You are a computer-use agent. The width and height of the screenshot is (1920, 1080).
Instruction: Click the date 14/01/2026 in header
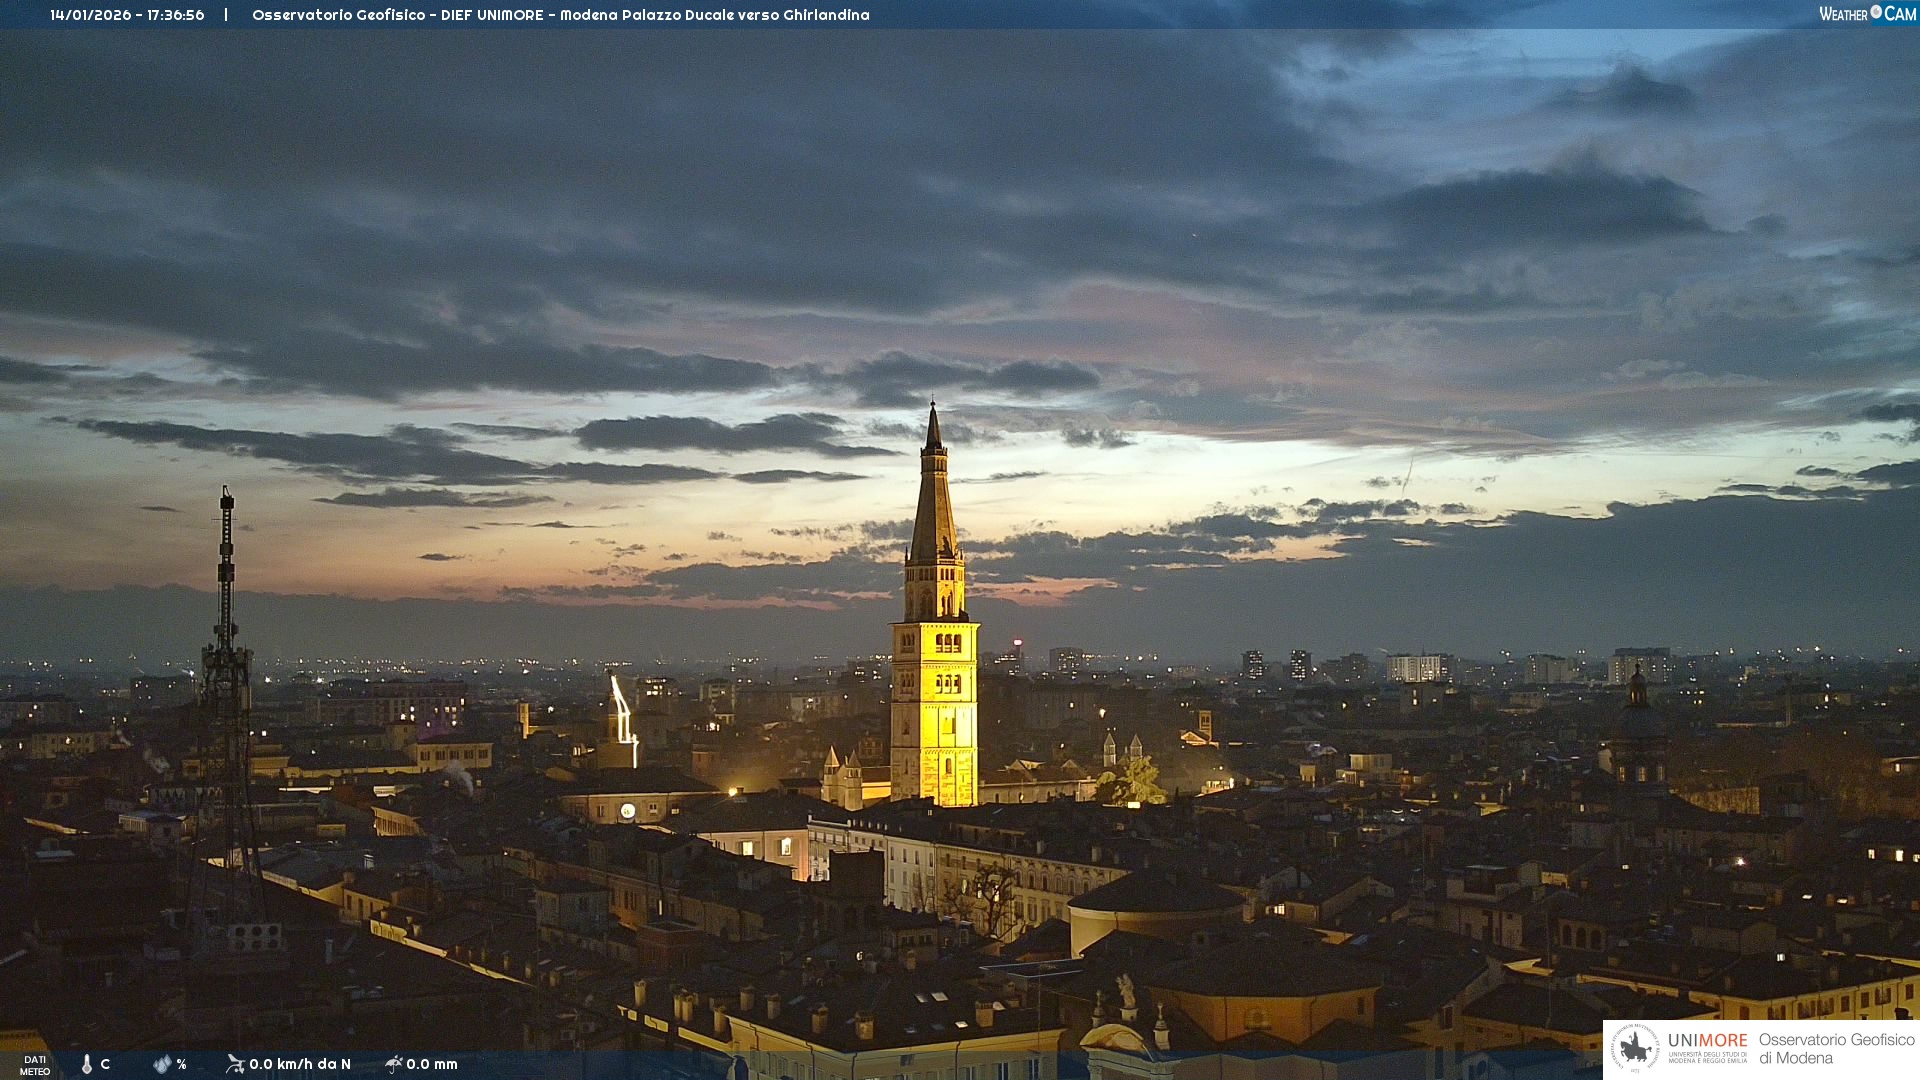[x=91, y=15]
